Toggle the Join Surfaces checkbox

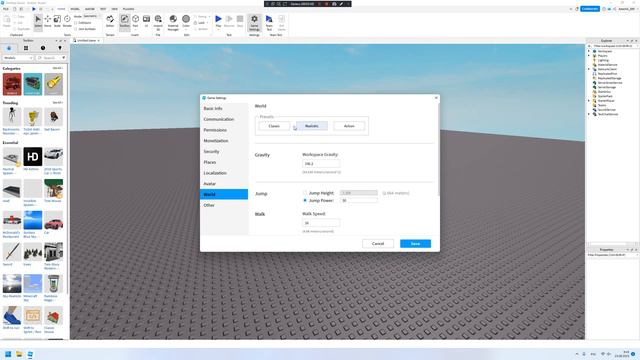(x=76, y=29)
